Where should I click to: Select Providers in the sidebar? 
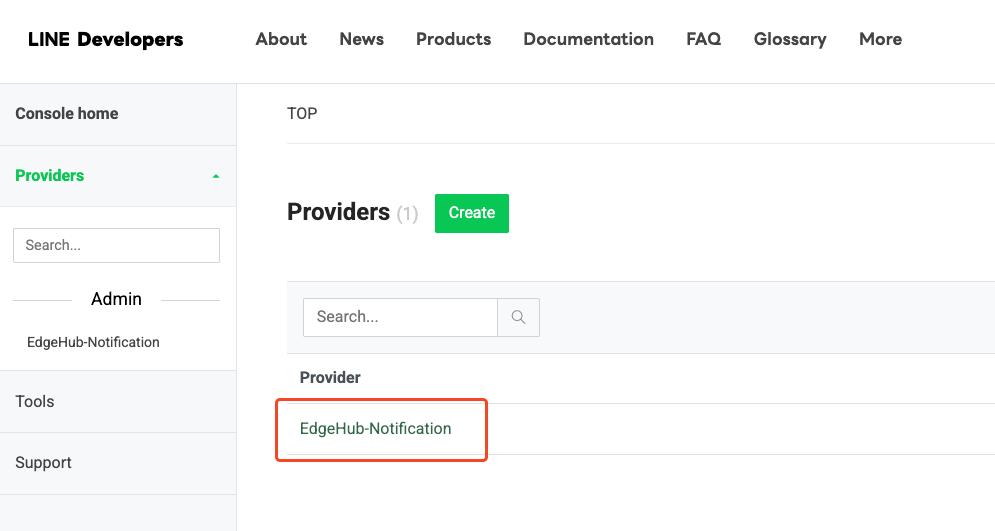(49, 176)
